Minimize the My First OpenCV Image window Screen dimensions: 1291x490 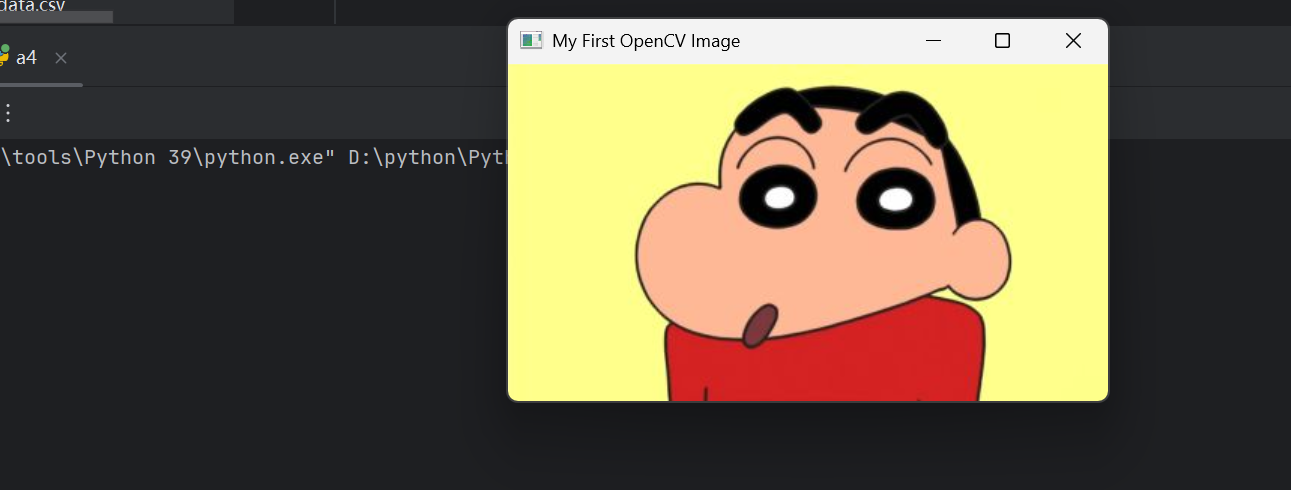click(x=934, y=41)
